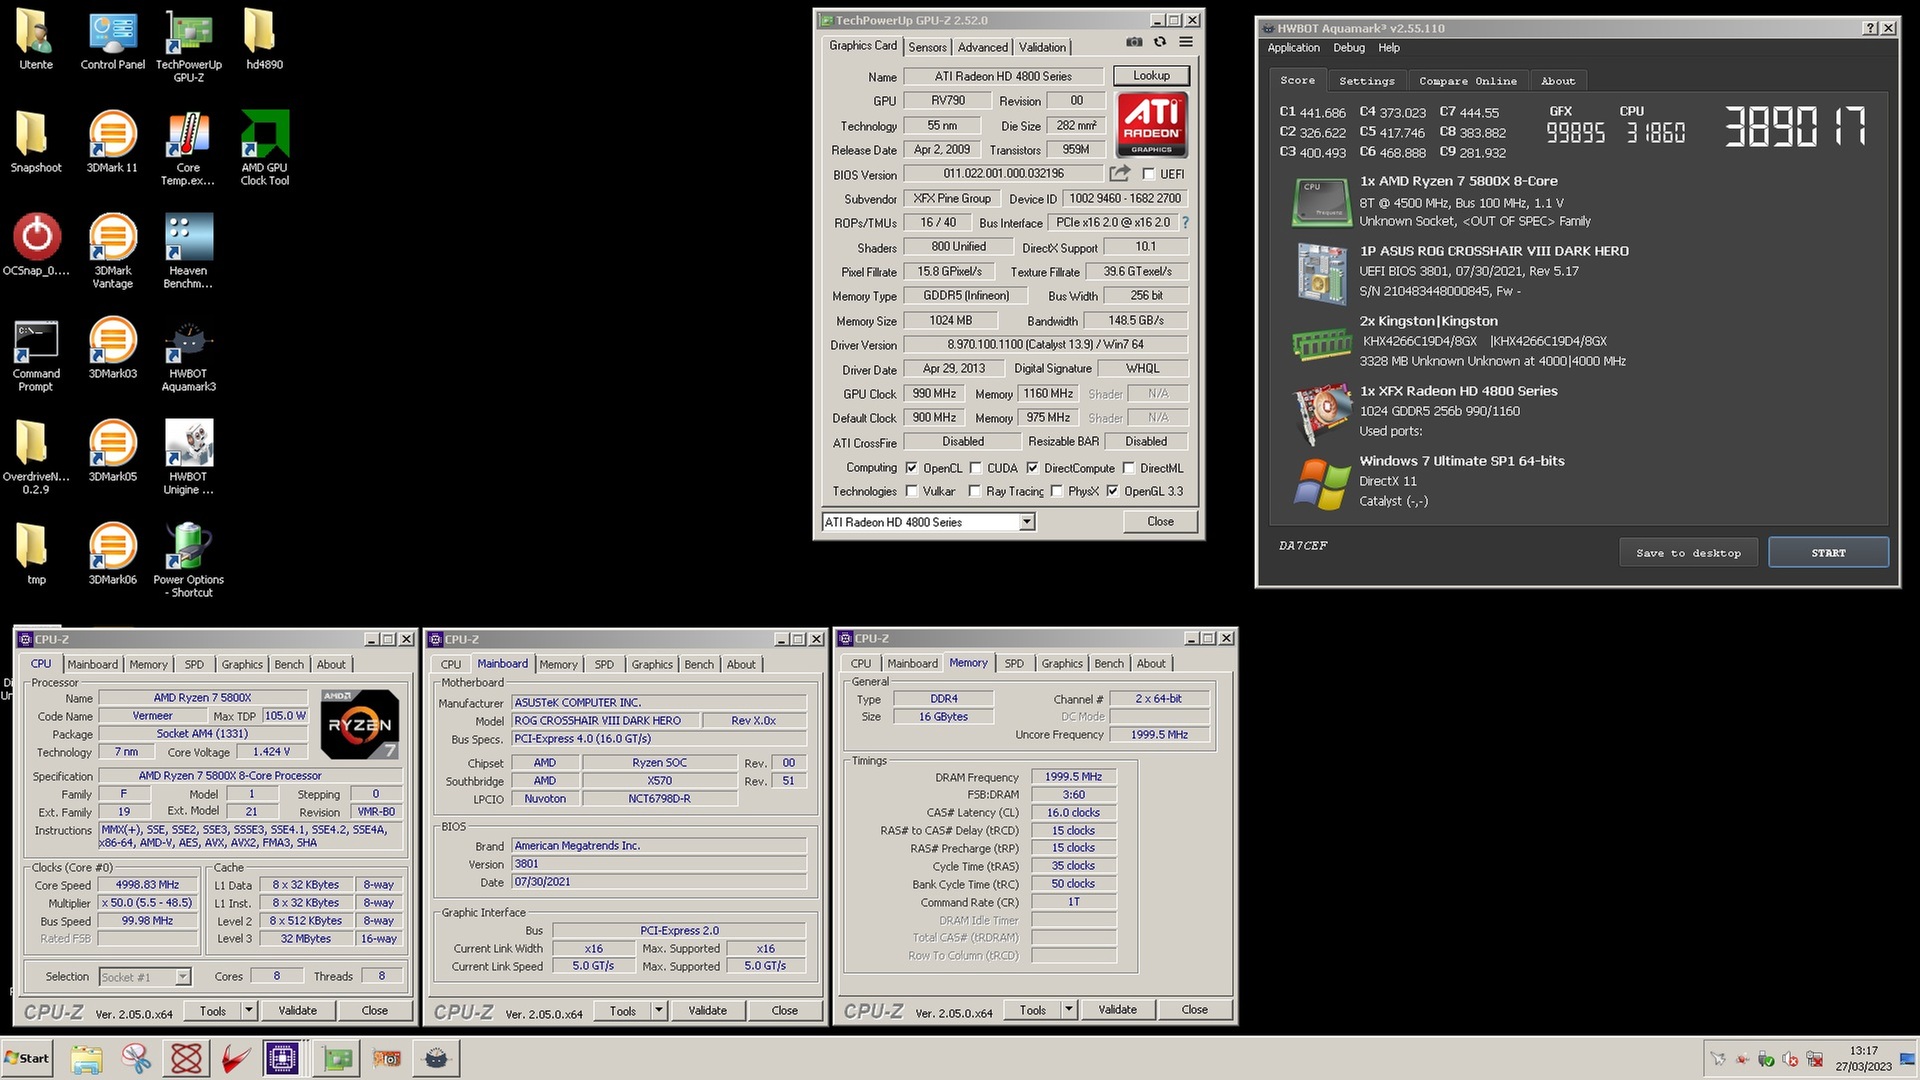Click the Bus Interface question mark icon

point(1186,223)
